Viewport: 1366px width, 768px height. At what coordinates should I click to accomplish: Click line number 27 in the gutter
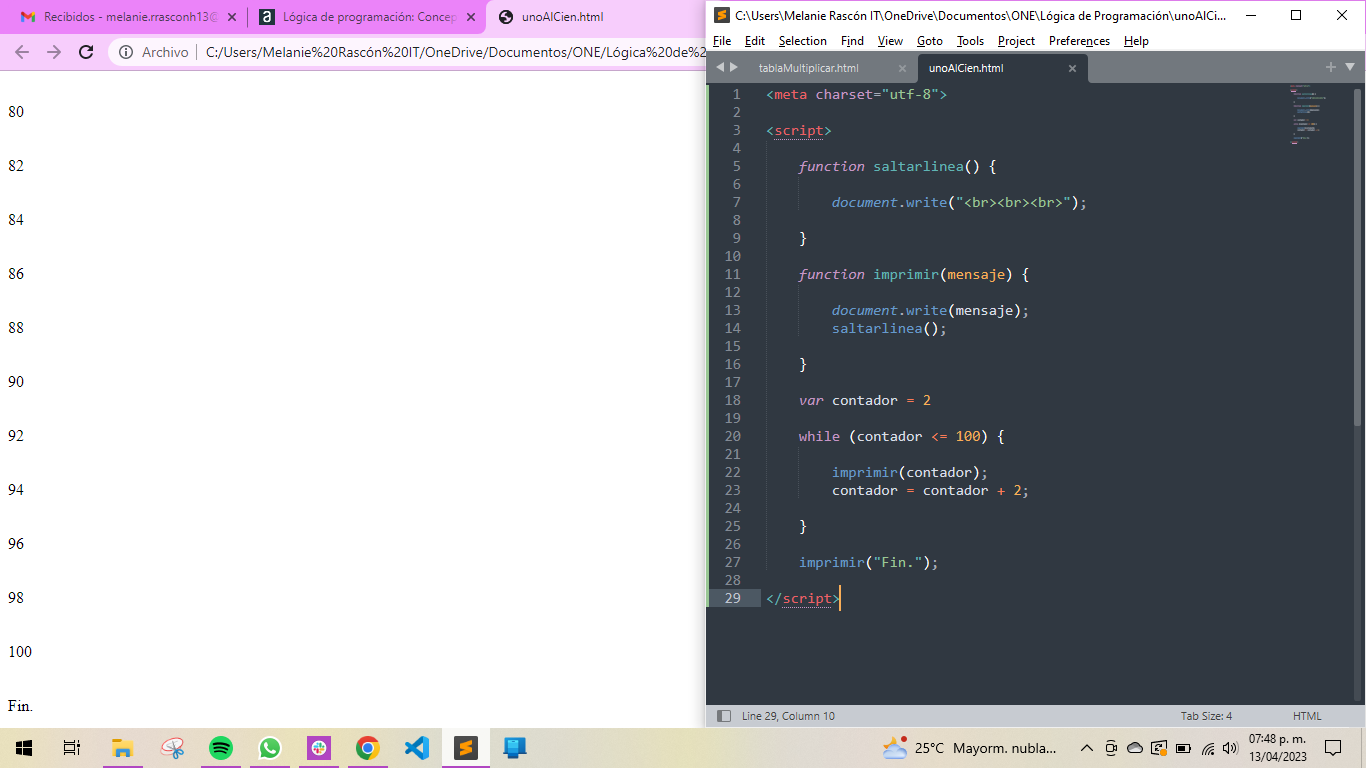pos(733,562)
